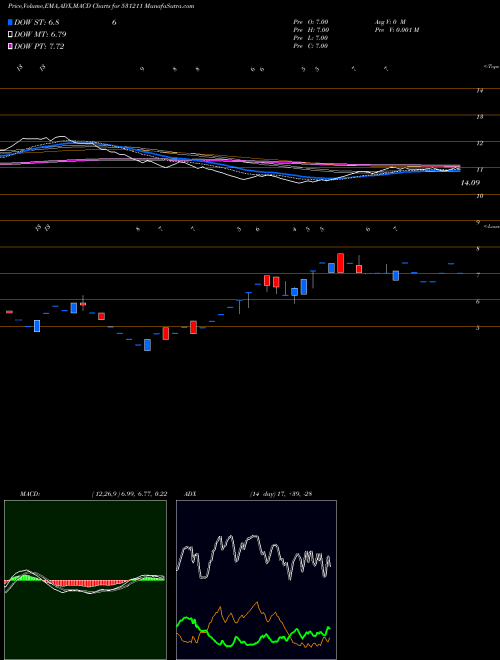Click the price axis label 8
The image size is (500, 660).
(478, 249)
